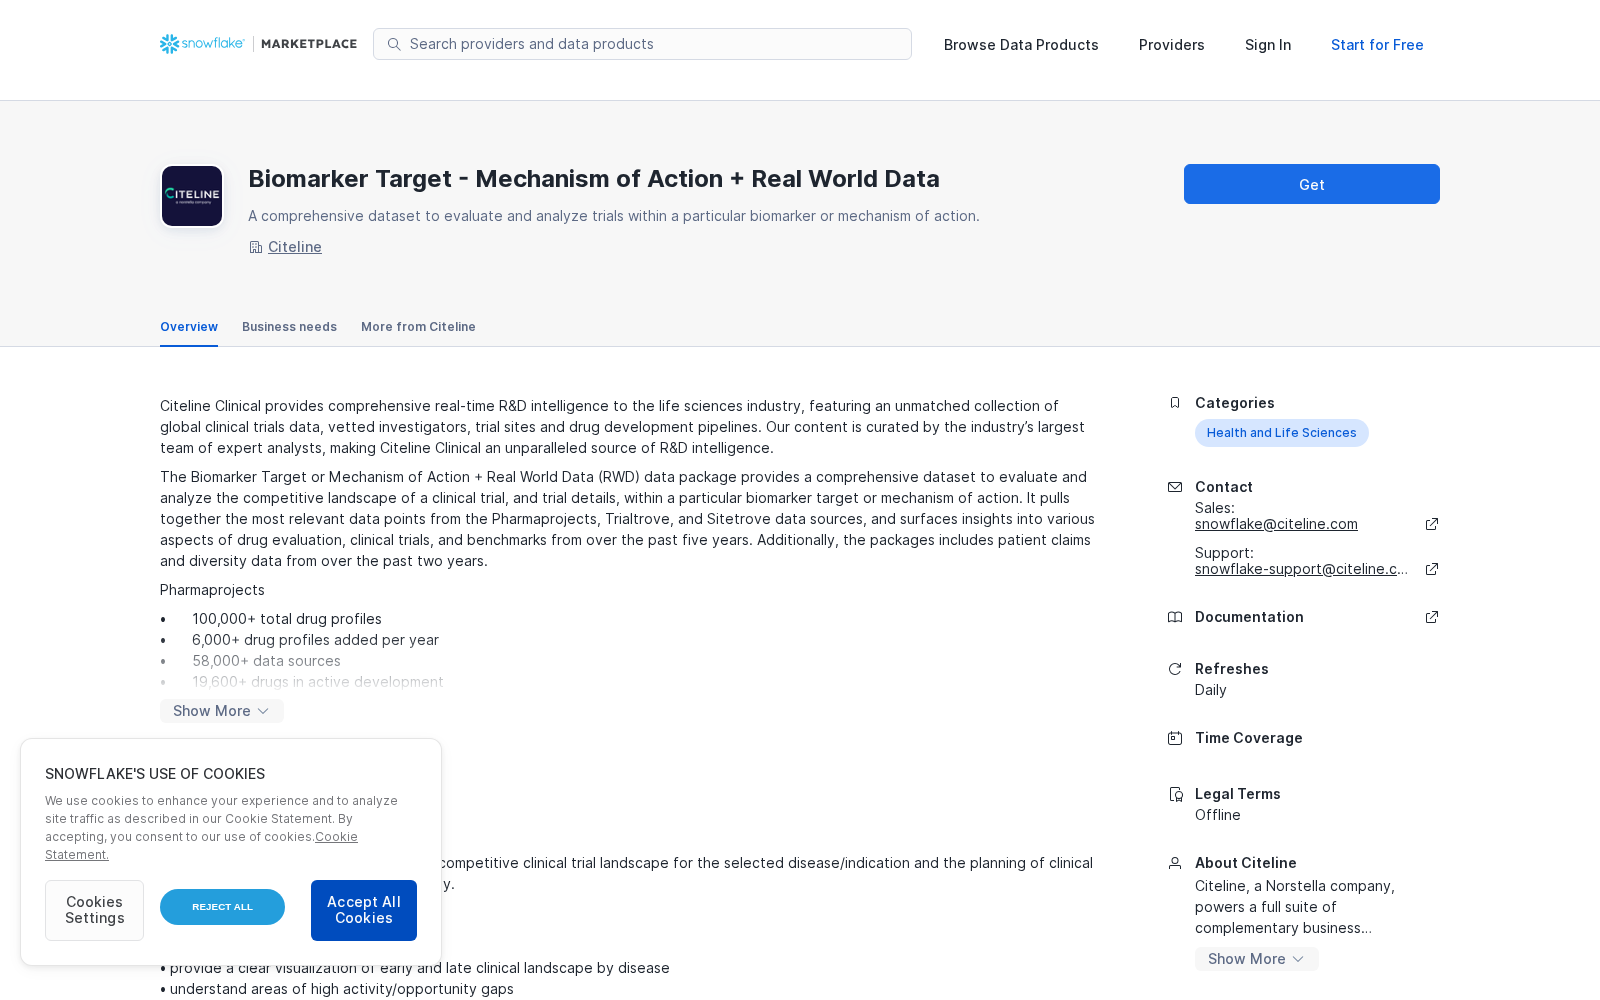
Task: Open Cookies Settings
Action: point(94,910)
